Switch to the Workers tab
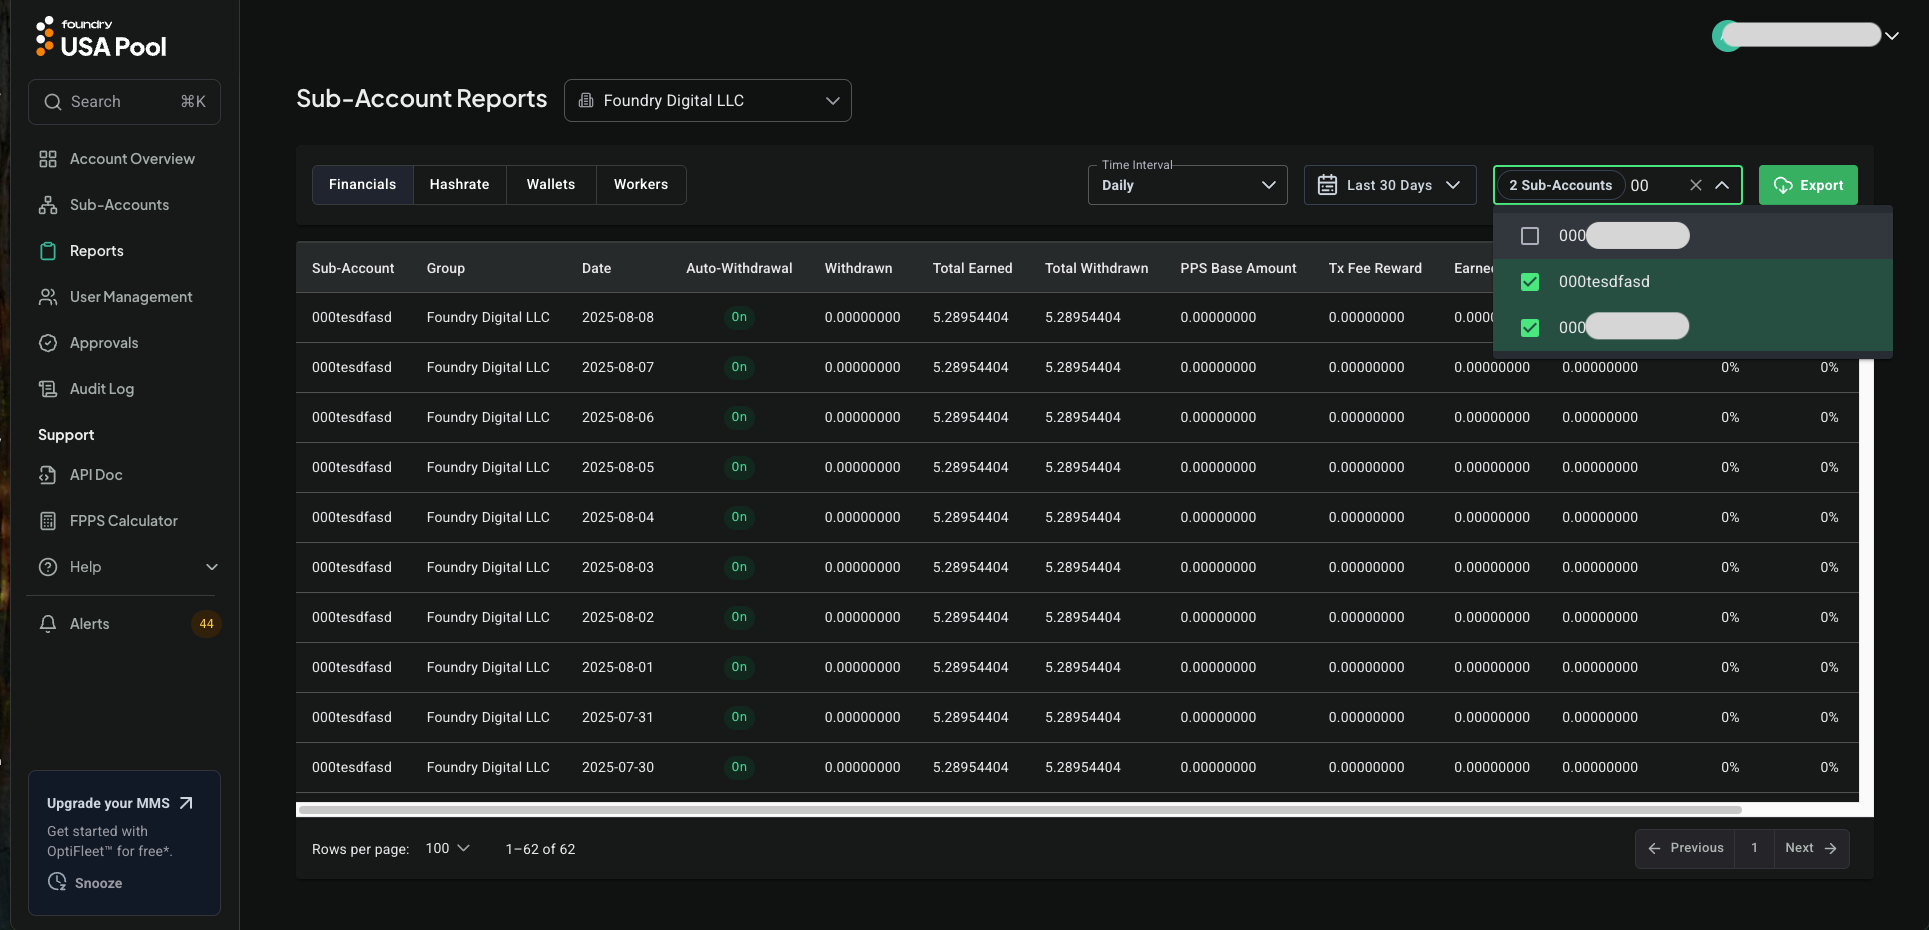This screenshot has width=1929, height=930. point(640,185)
